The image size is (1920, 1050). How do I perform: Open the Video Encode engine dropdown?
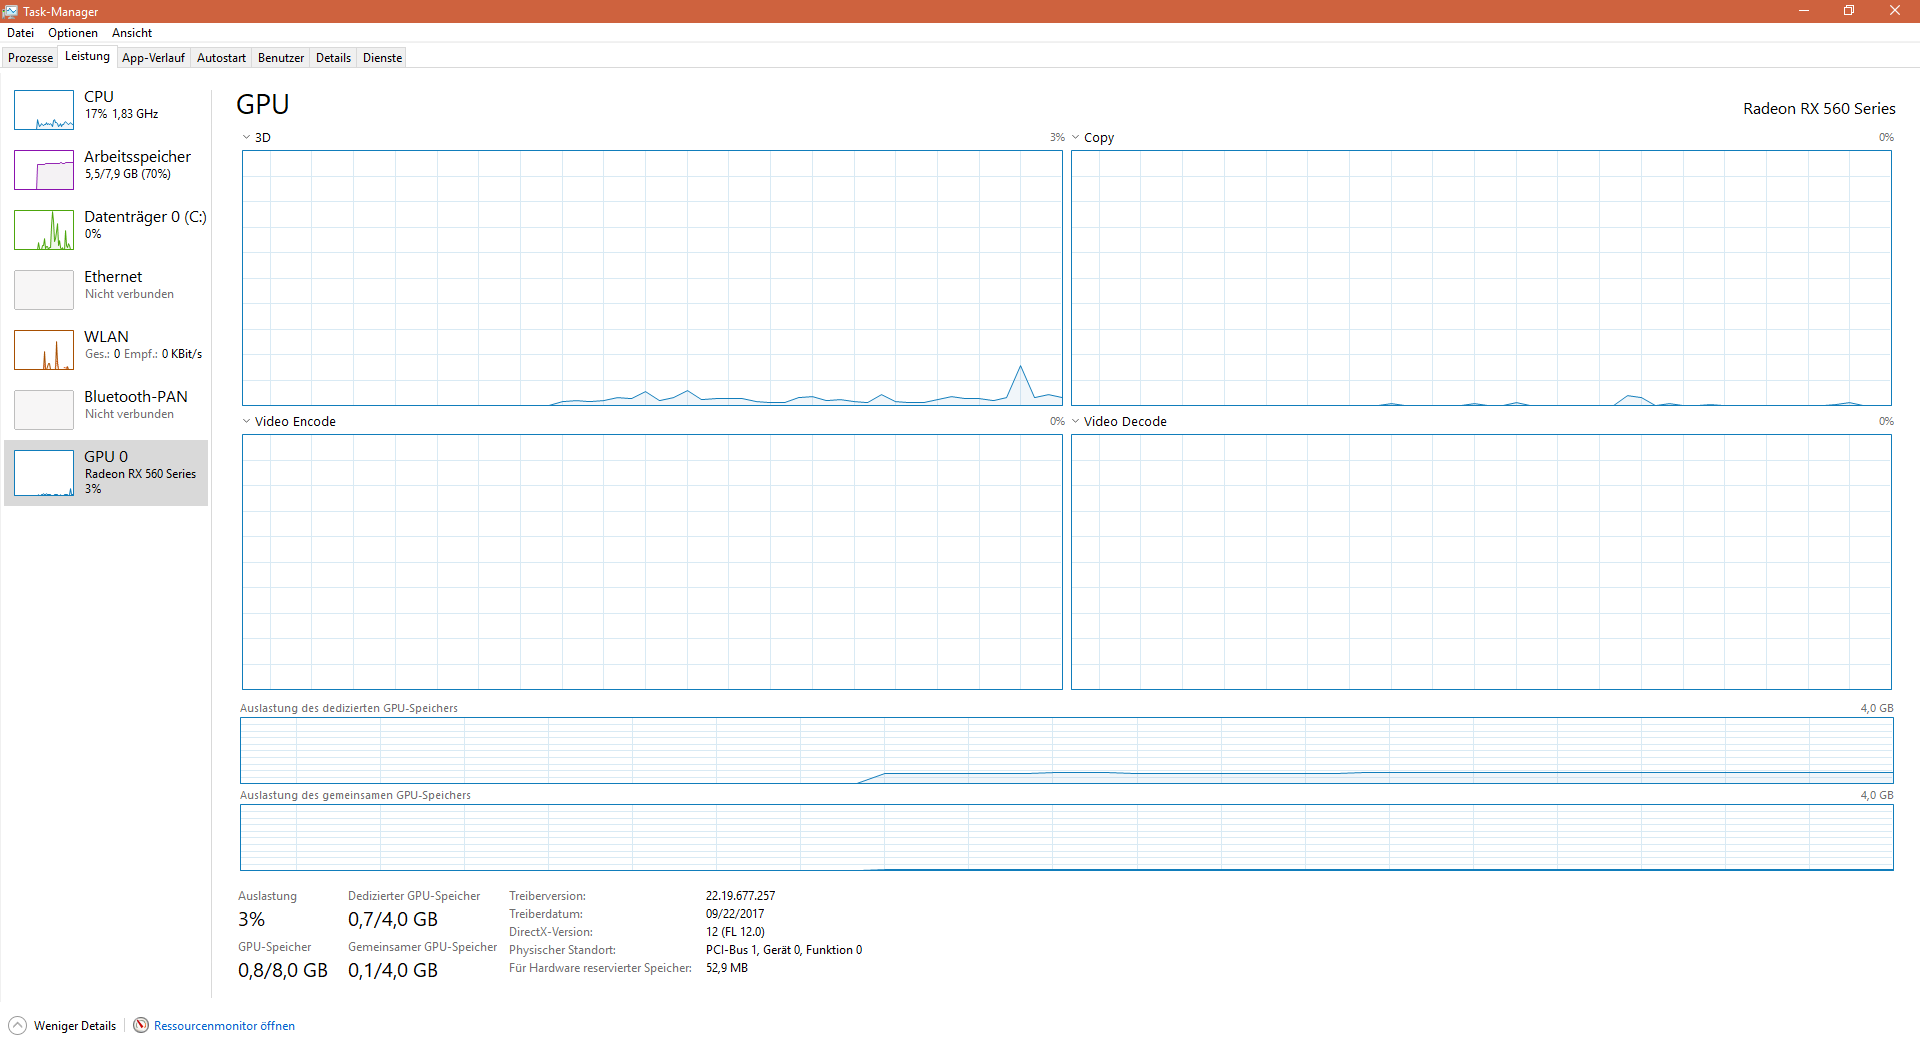click(x=246, y=421)
